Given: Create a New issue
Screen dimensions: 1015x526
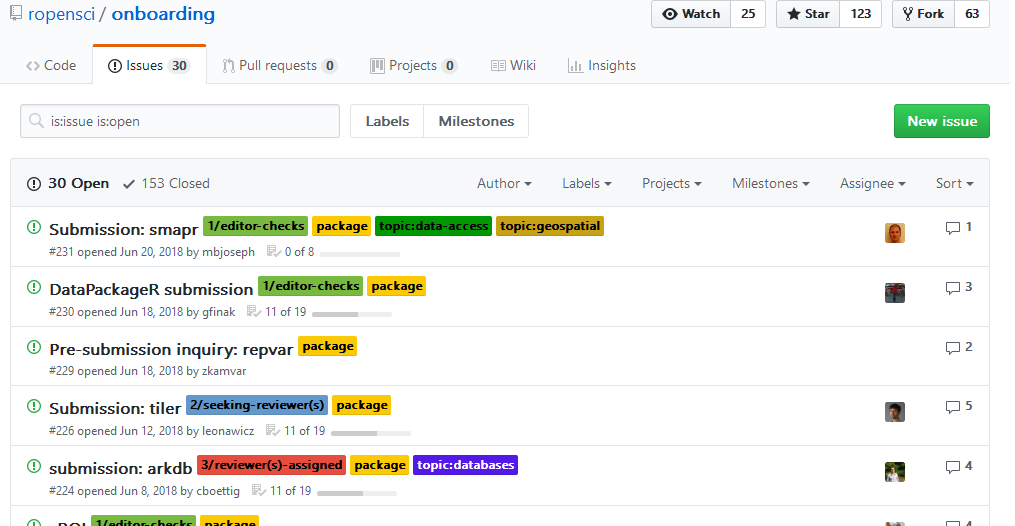Looking at the screenshot, I should click(942, 121).
